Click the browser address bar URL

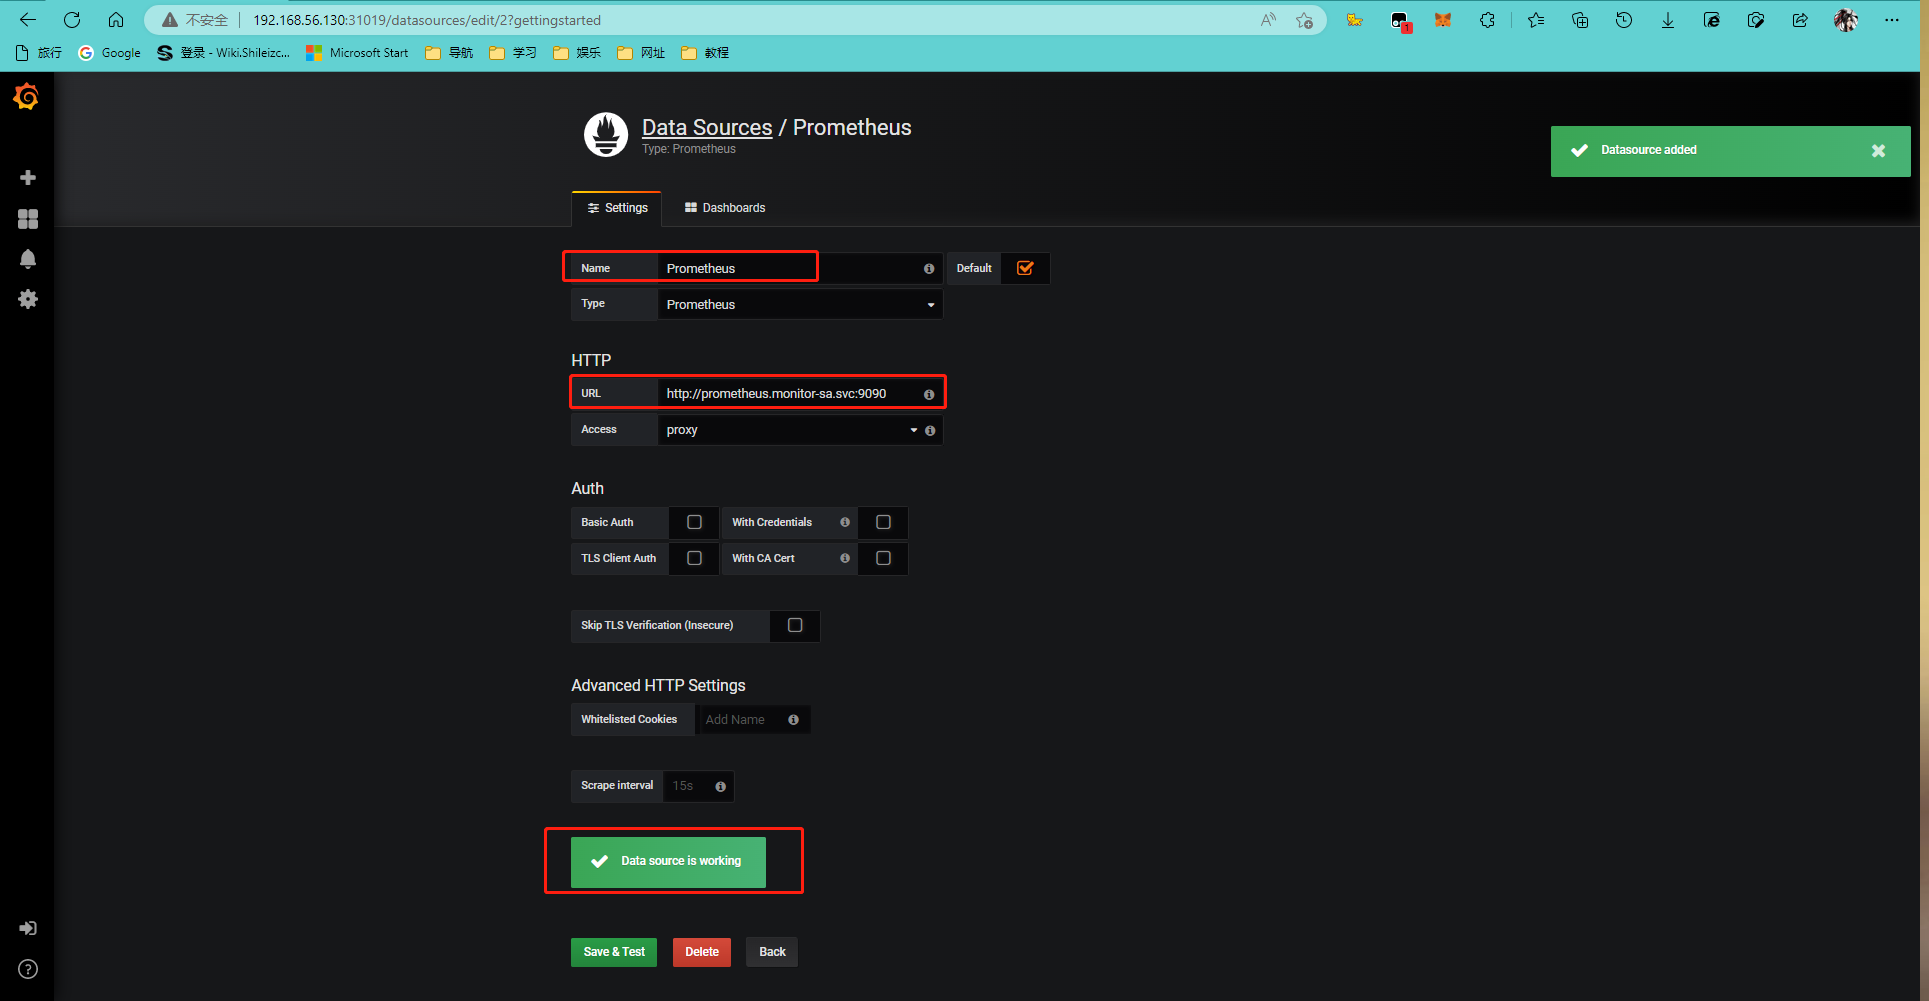[x=427, y=20]
